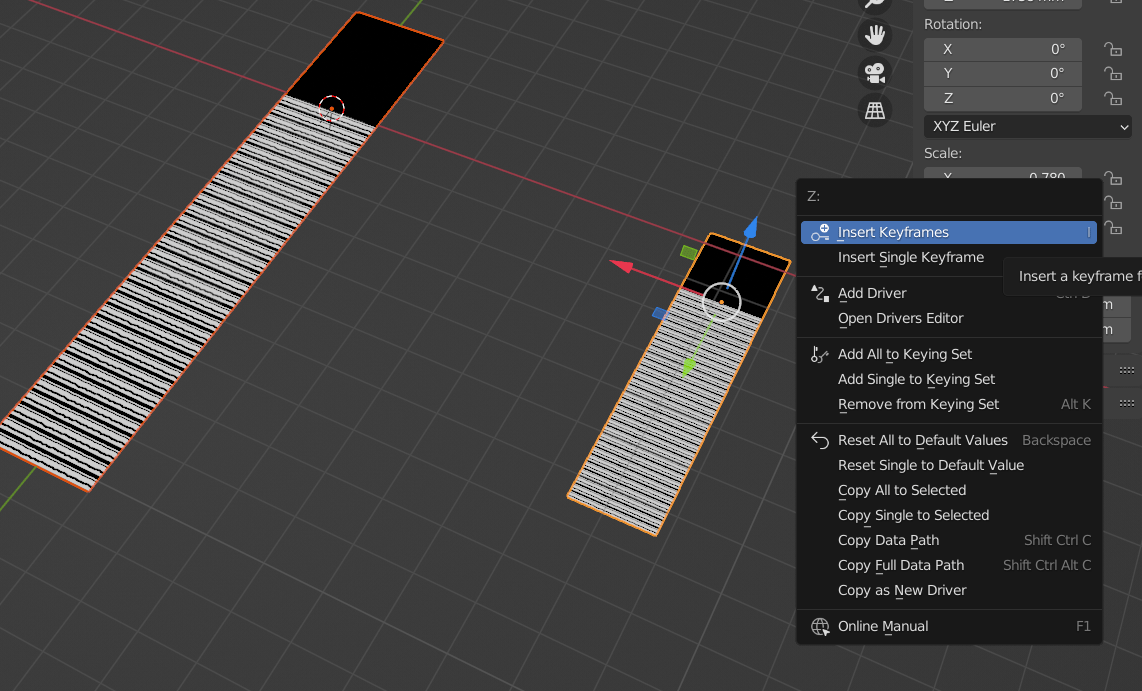Click the keying set icon beside Add All
Viewport: 1142px width, 691px height.
[x=818, y=354]
